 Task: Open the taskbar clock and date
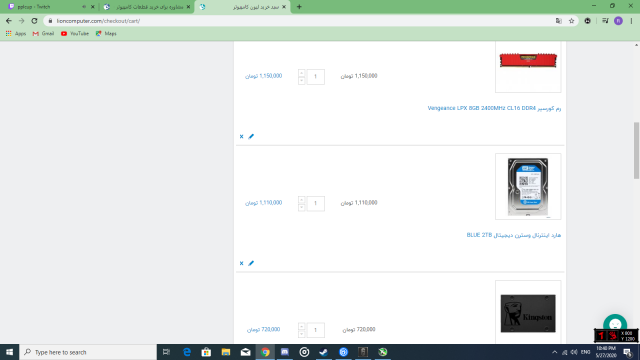[606, 352]
